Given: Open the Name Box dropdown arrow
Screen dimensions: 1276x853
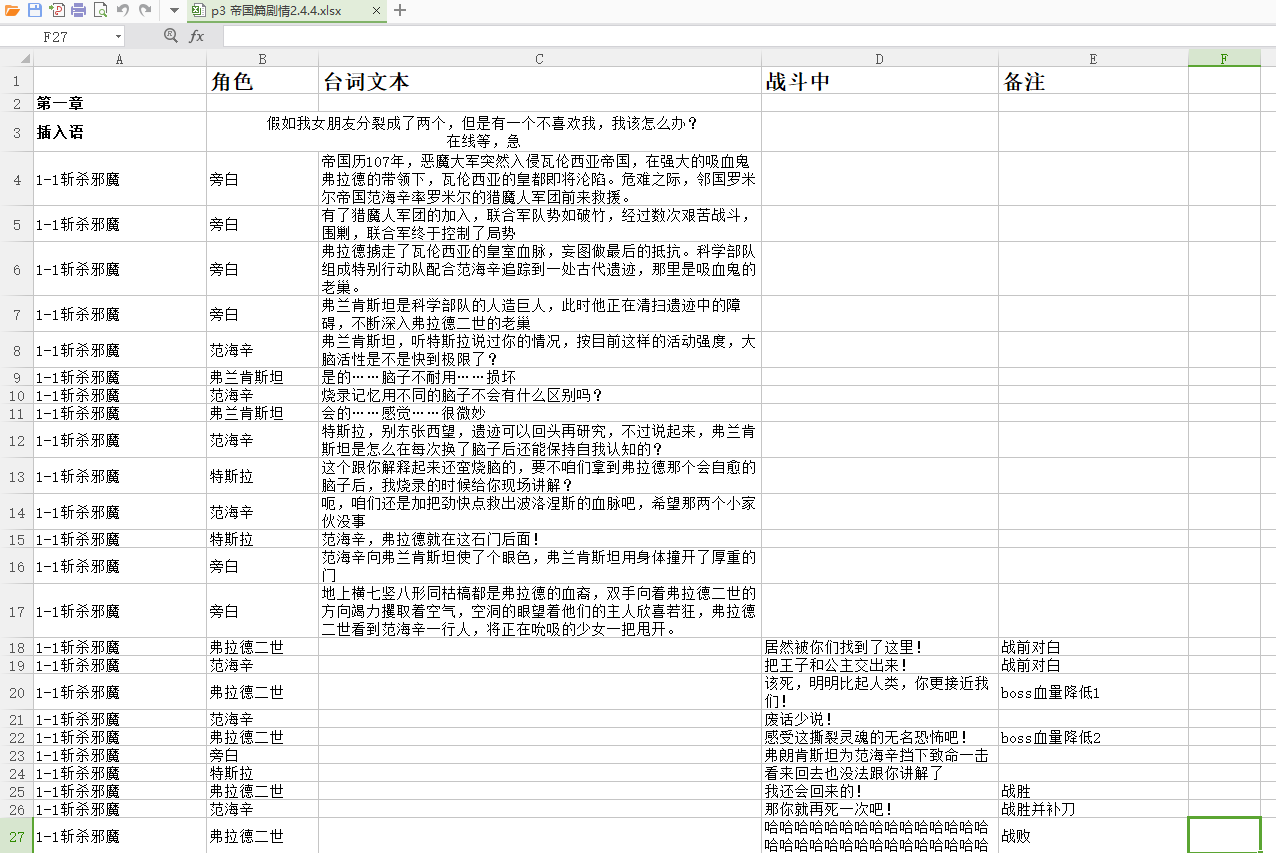Looking at the screenshot, I should (x=118, y=36).
